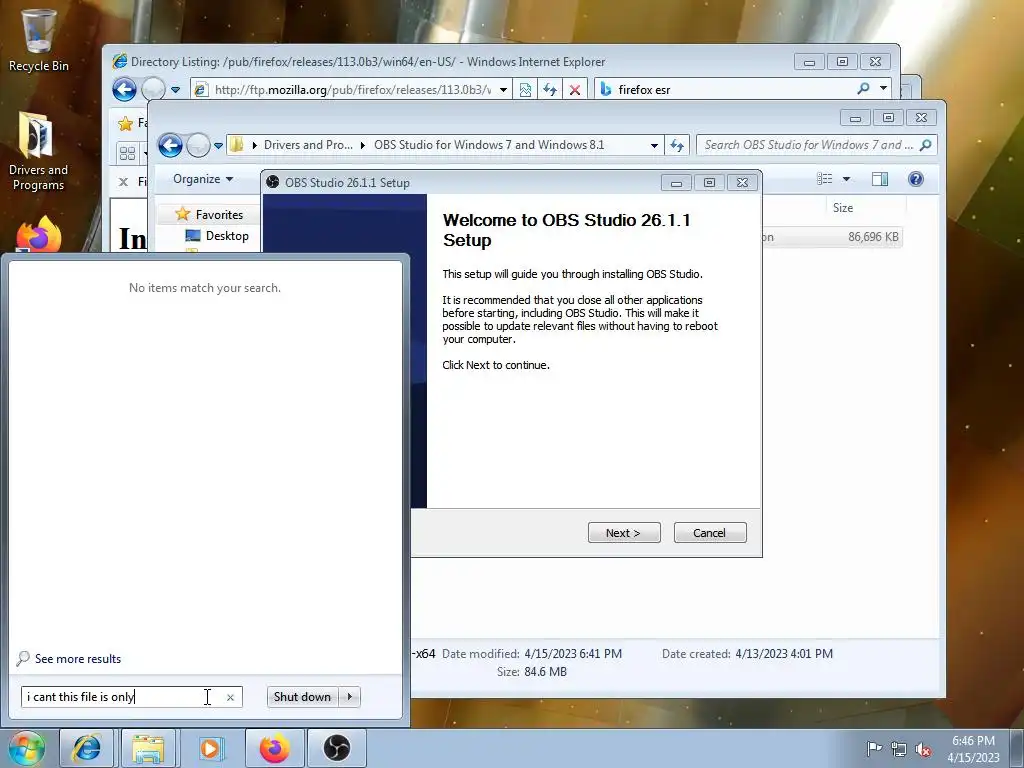
Task: Clear the Start menu search text
Action: click(230, 697)
